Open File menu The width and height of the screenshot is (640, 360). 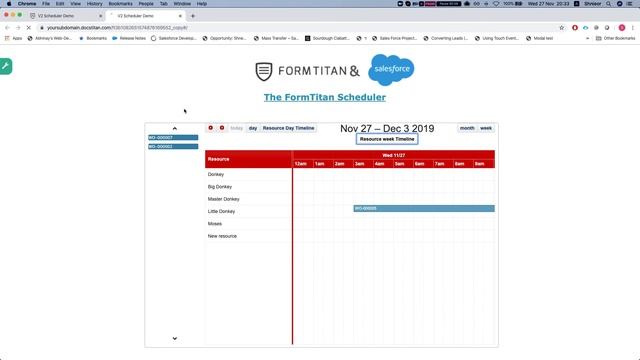click(46, 4)
